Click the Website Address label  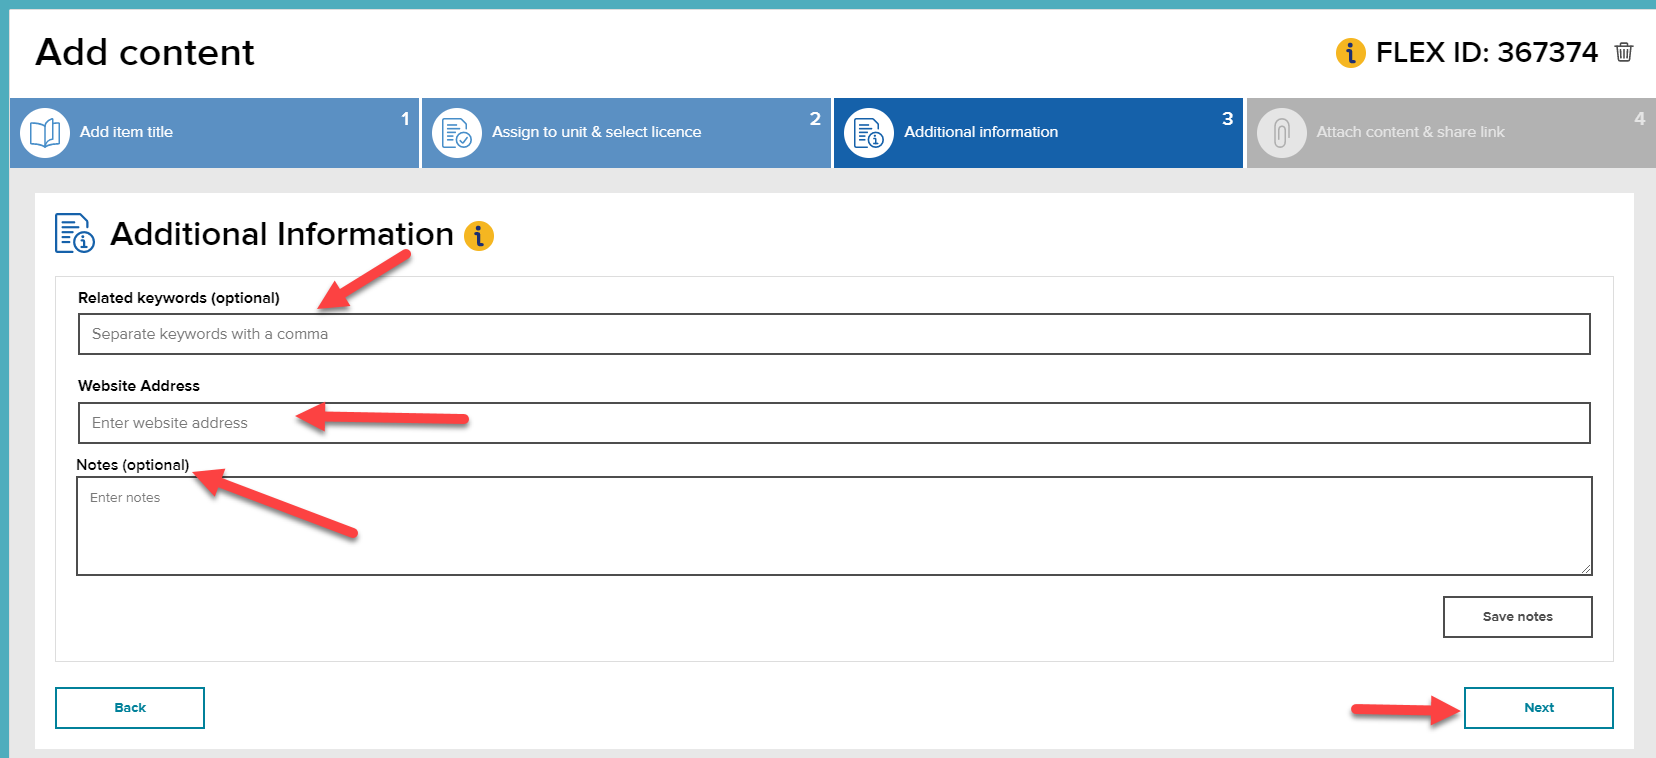point(139,386)
